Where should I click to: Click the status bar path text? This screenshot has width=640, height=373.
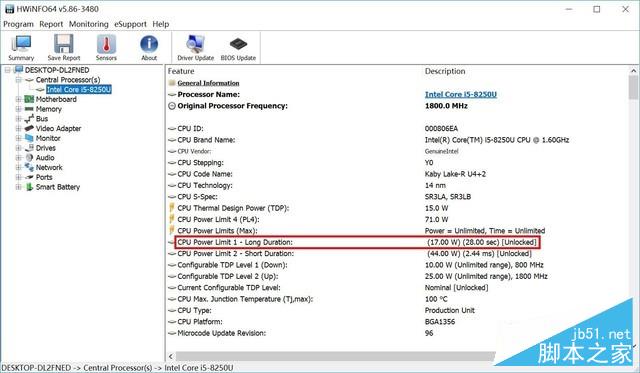118,368
